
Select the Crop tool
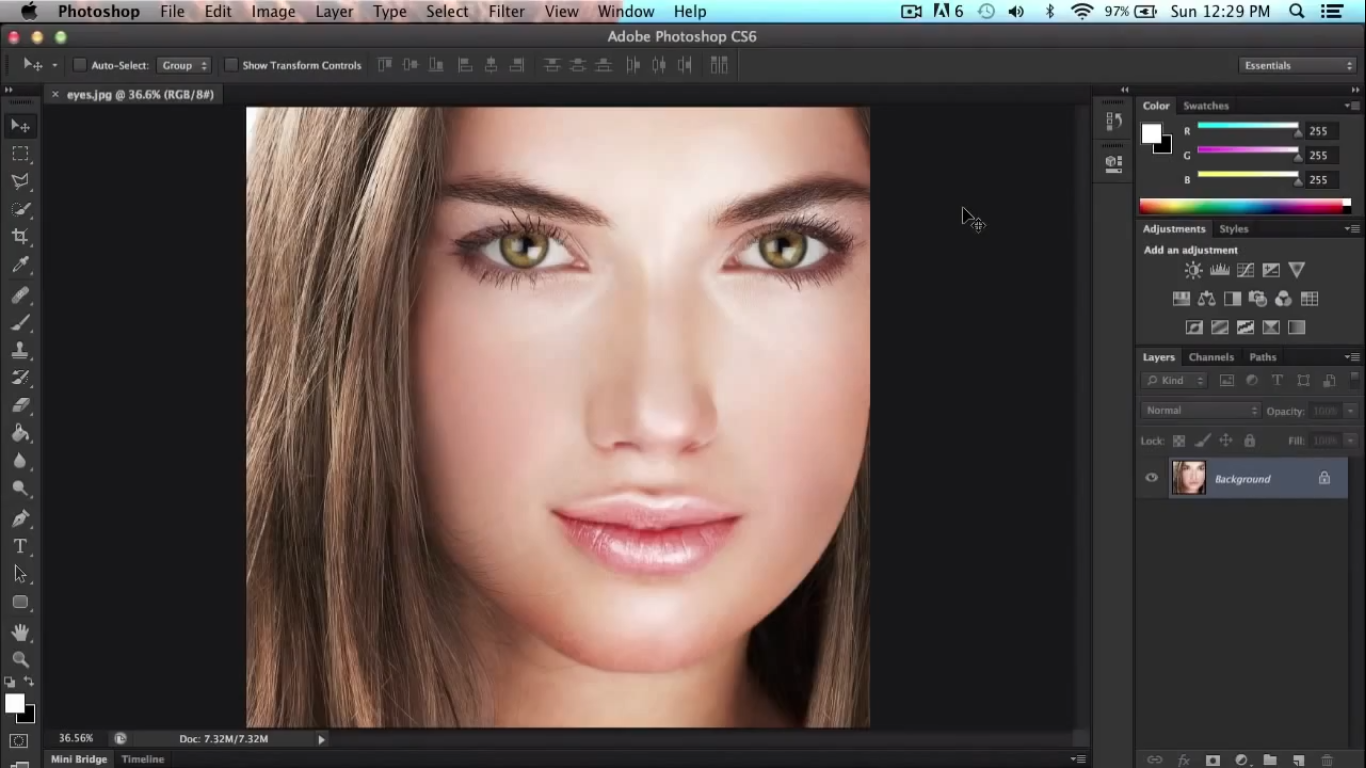tap(20, 237)
